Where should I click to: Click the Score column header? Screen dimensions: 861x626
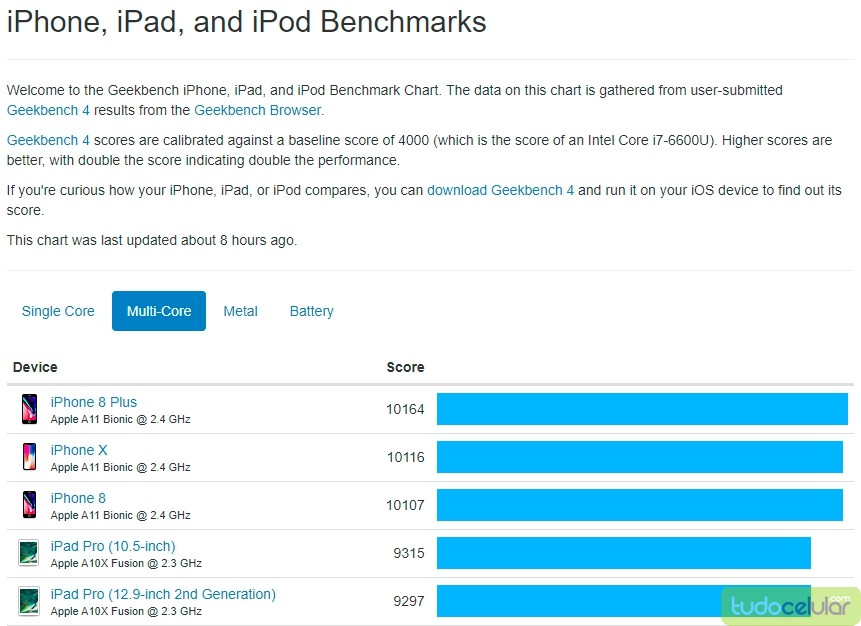coord(405,367)
